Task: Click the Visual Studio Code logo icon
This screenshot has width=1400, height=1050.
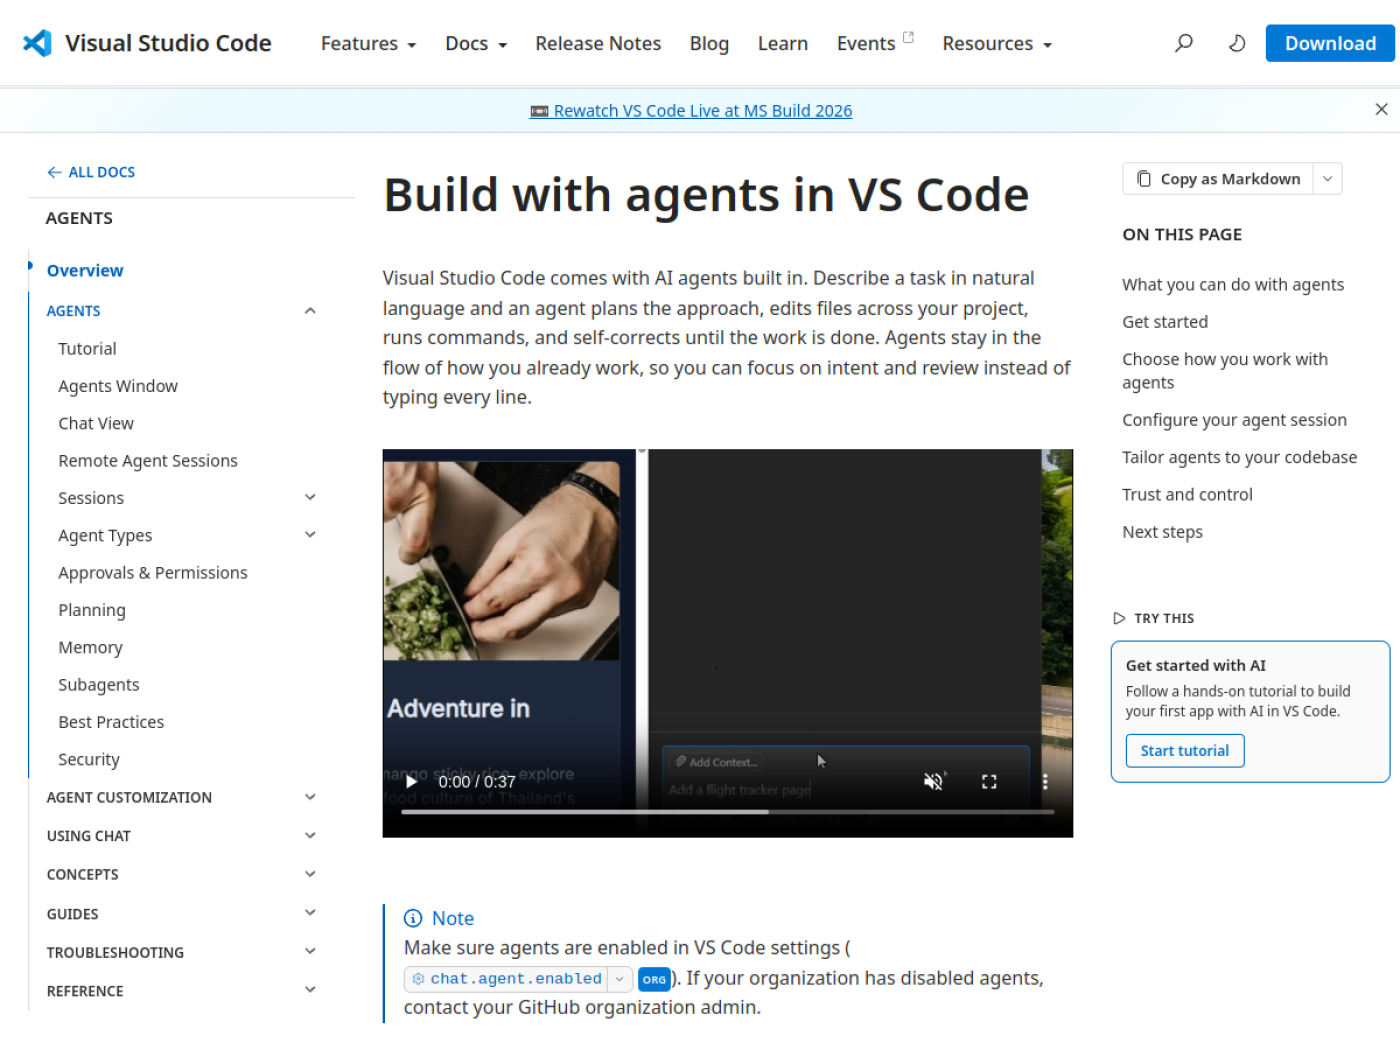Action: coord(37,43)
